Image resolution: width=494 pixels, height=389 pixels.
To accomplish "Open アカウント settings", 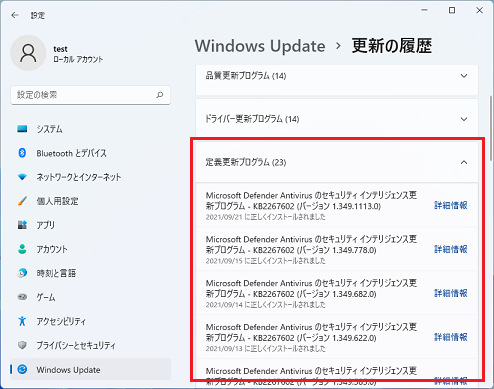I will coord(90,249).
